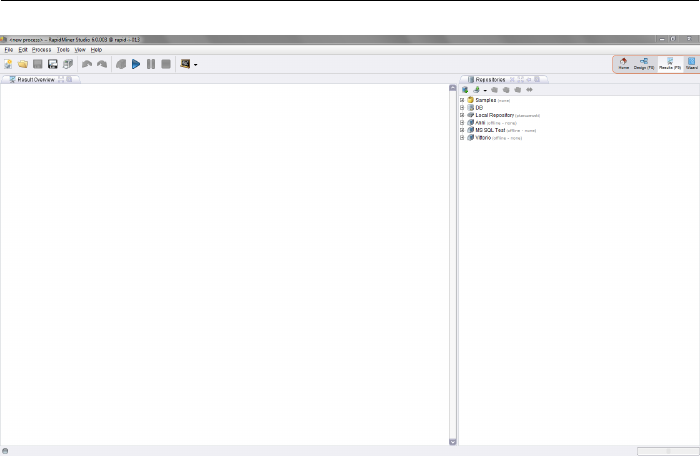The height and width of the screenshot is (456, 700).
Task: Click the last icon on Result Overview tab
Action: 69,79
